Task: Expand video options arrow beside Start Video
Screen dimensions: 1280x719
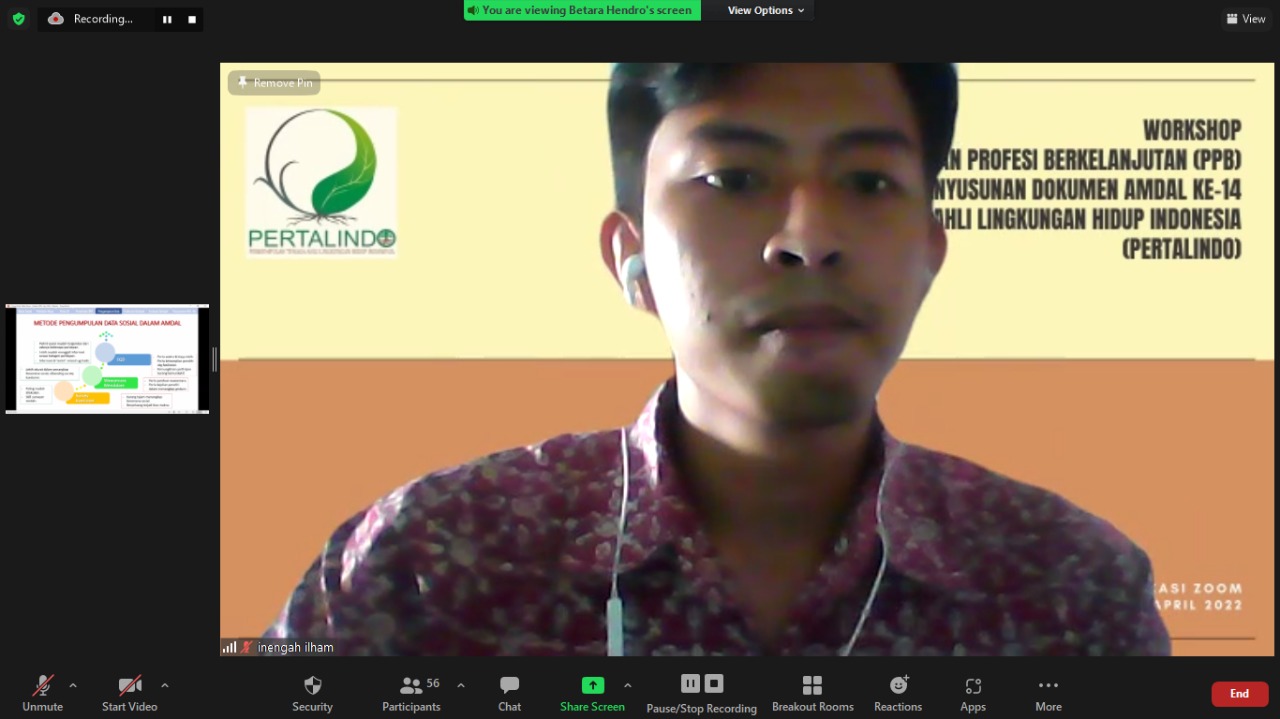Action: click(165, 685)
